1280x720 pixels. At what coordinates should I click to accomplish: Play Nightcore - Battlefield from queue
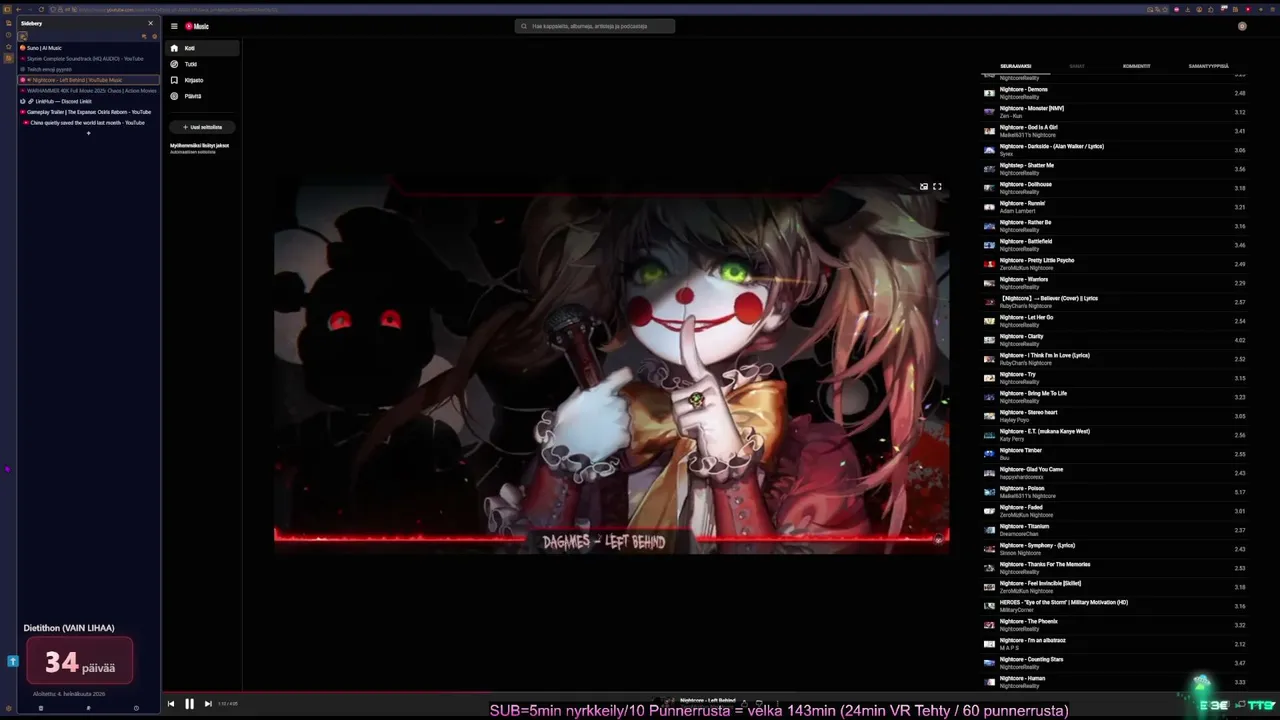pyautogui.click(x=1115, y=245)
